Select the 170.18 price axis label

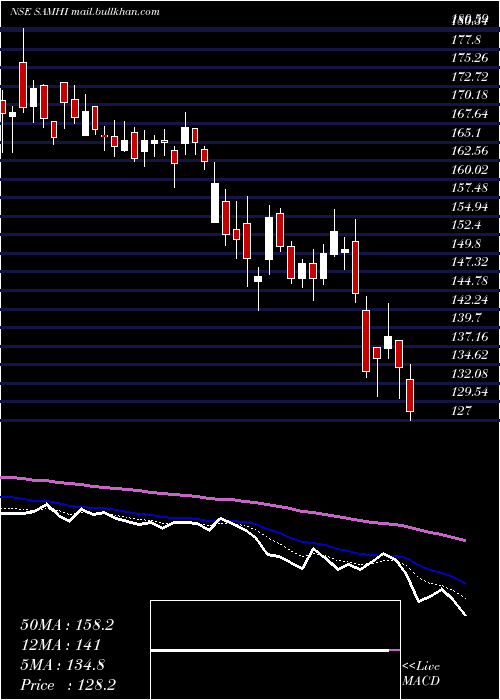coord(469,95)
